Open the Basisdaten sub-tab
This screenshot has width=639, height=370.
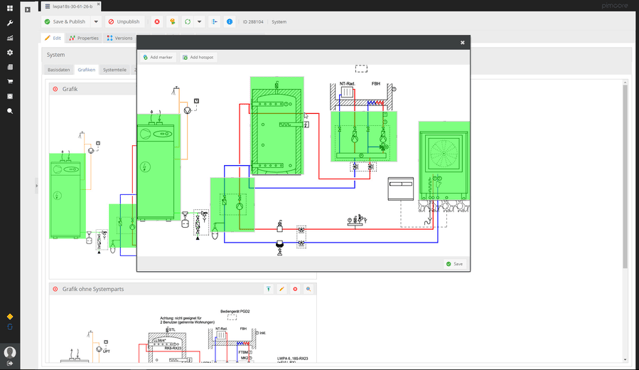coord(59,70)
